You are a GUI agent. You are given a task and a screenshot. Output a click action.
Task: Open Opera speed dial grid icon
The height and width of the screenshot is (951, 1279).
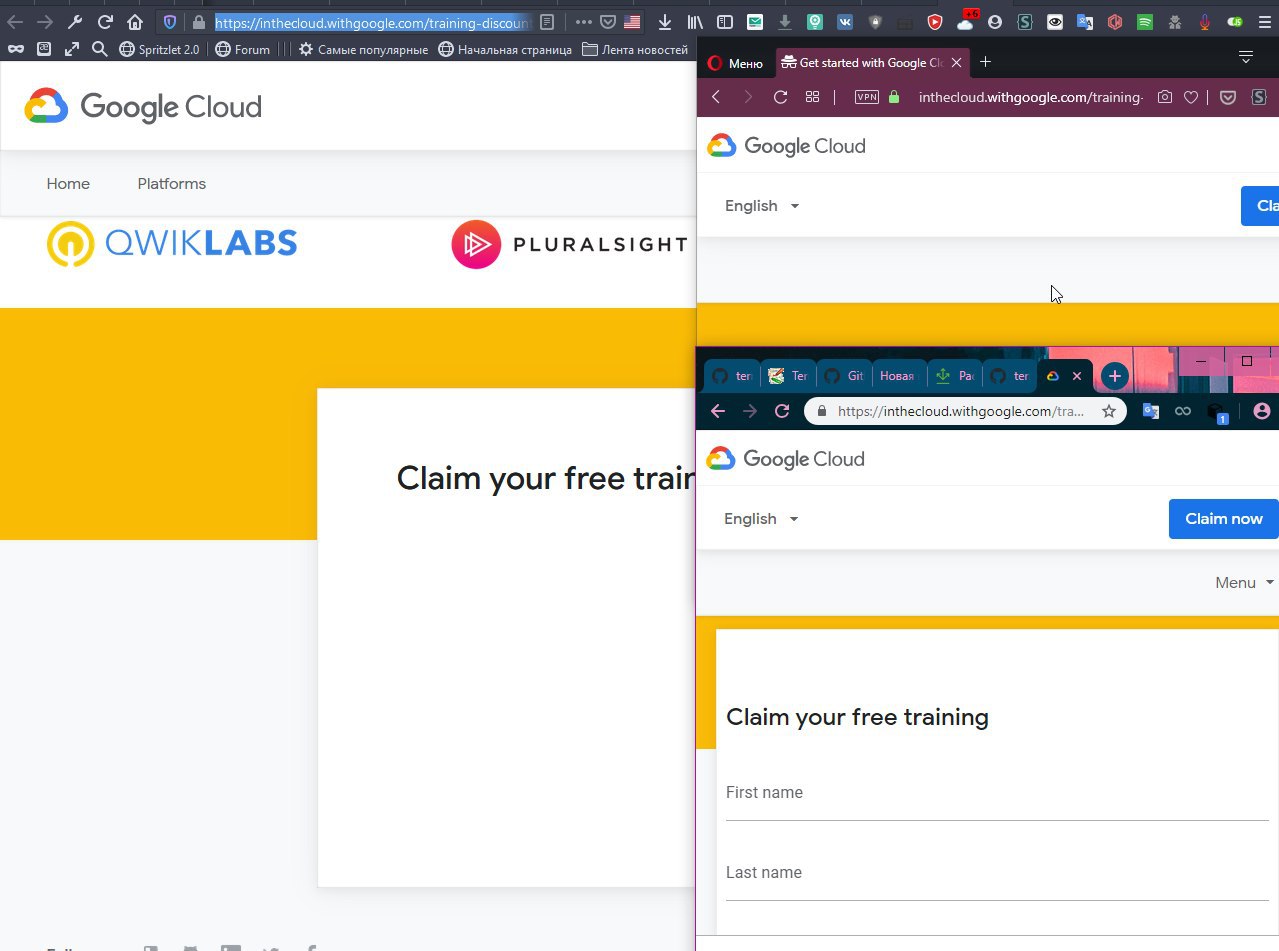click(x=812, y=97)
